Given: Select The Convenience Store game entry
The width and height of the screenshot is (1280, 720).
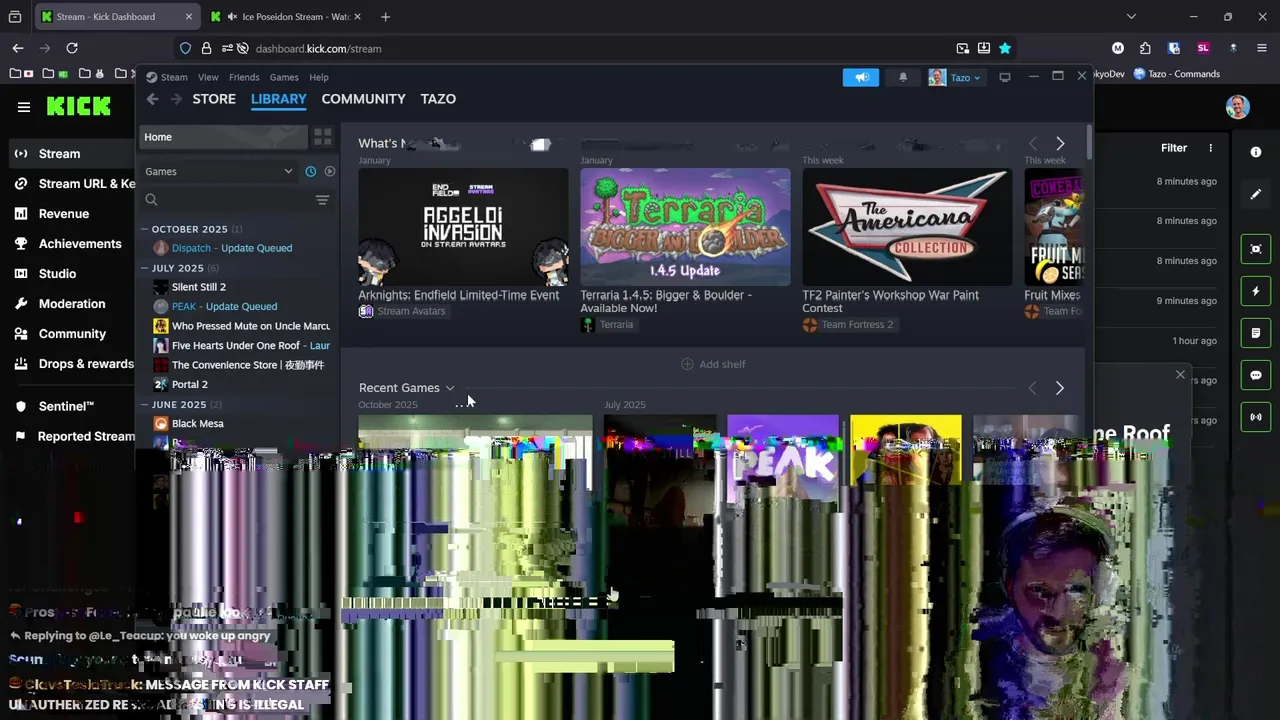Looking at the screenshot, I should (x=240, y=365).
